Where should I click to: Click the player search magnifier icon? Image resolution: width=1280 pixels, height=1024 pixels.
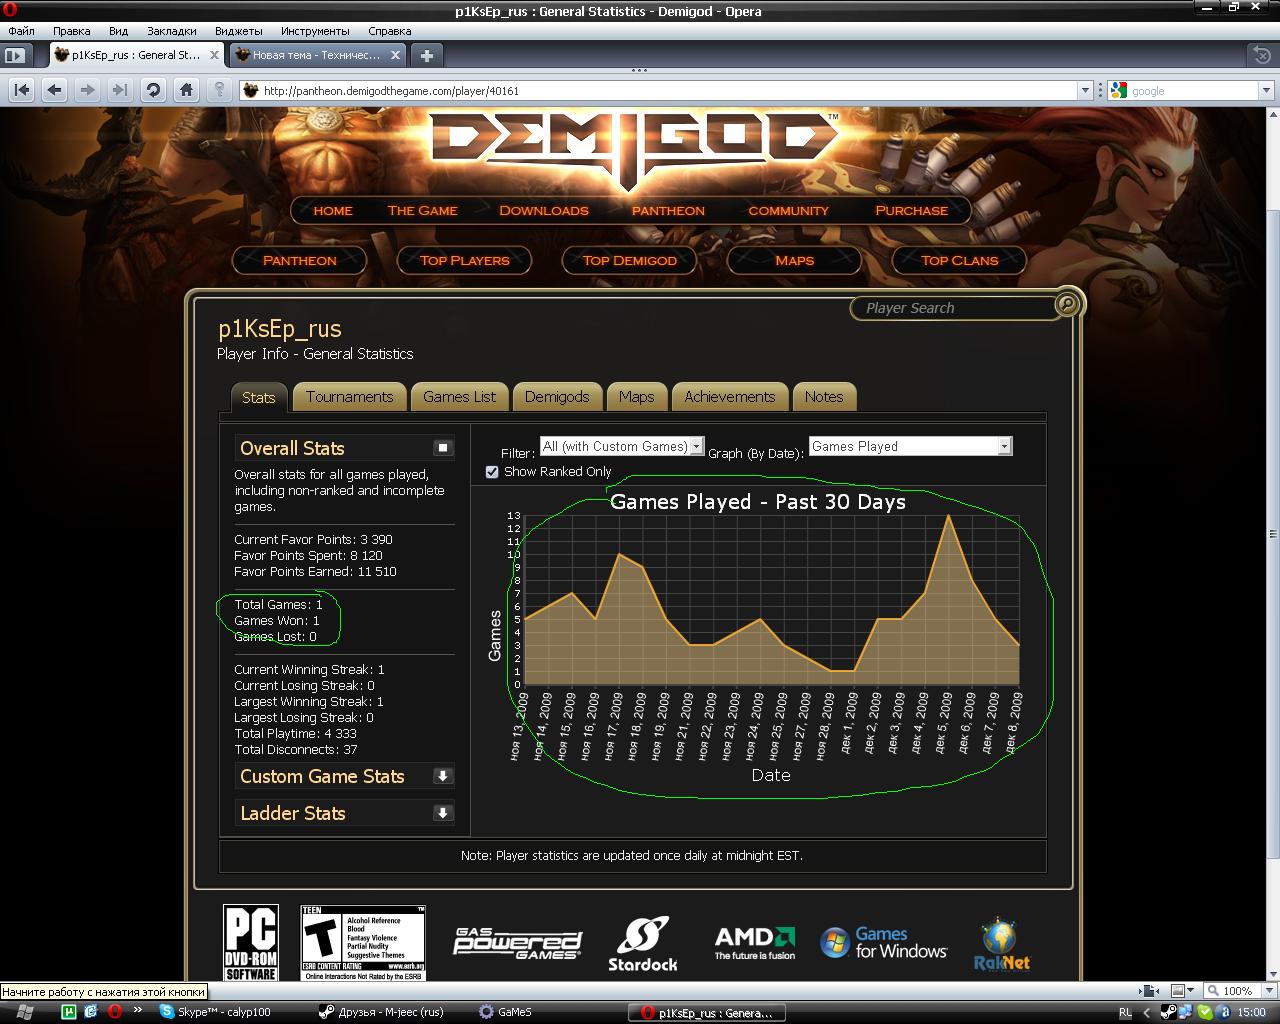click(x=1067, y=304)
